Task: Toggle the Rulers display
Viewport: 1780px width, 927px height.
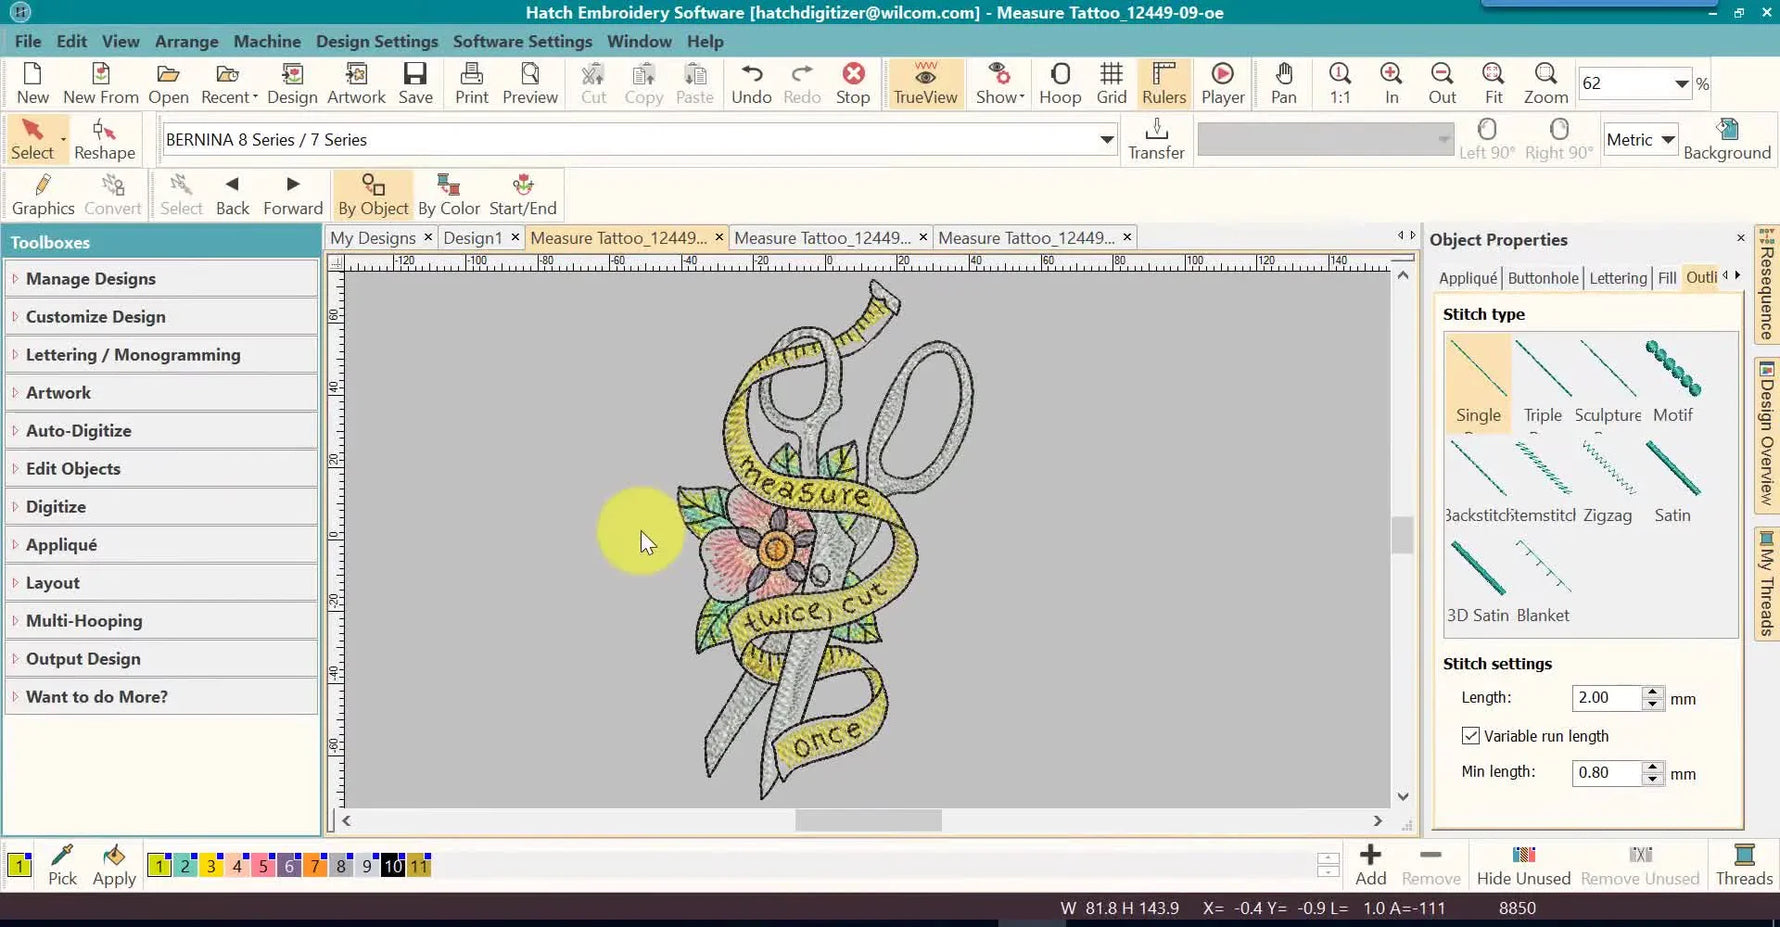Action: (x=1163, y=83)
